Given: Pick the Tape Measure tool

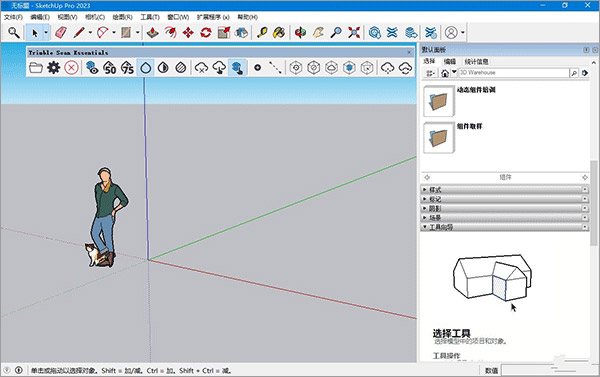Looking at the screenshot, I should point(262,33).
